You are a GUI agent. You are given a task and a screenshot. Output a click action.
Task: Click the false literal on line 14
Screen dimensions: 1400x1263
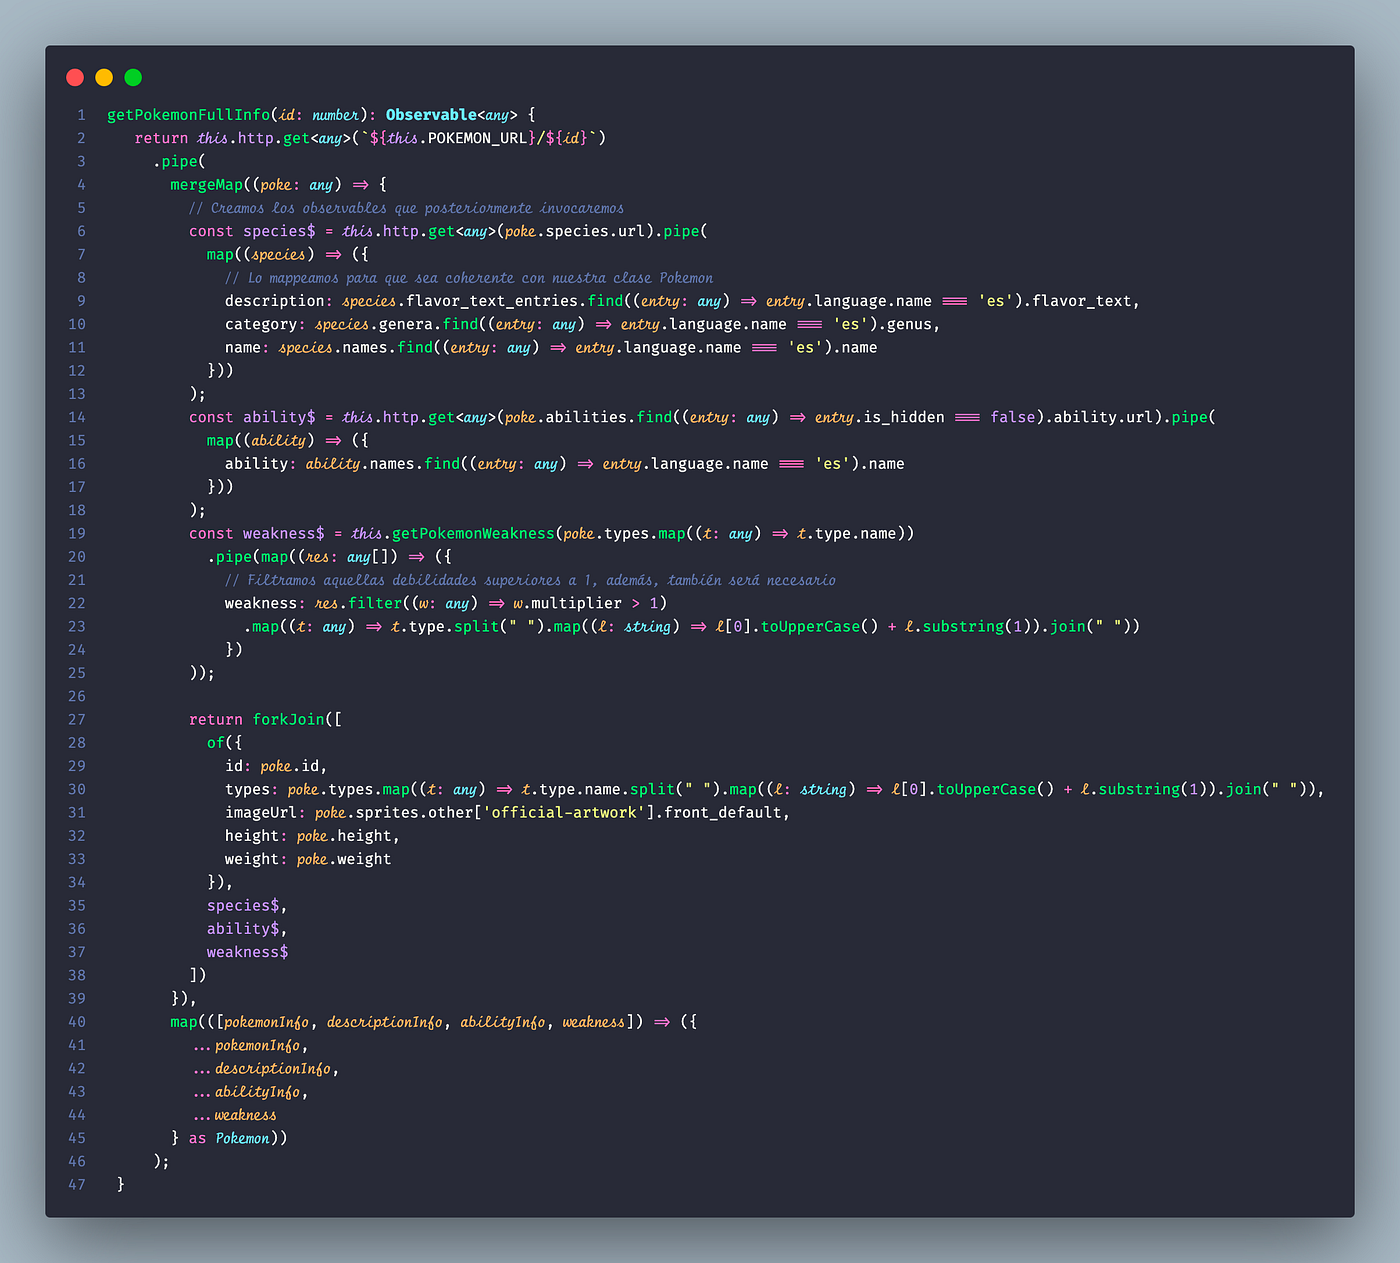(1013, 417)
